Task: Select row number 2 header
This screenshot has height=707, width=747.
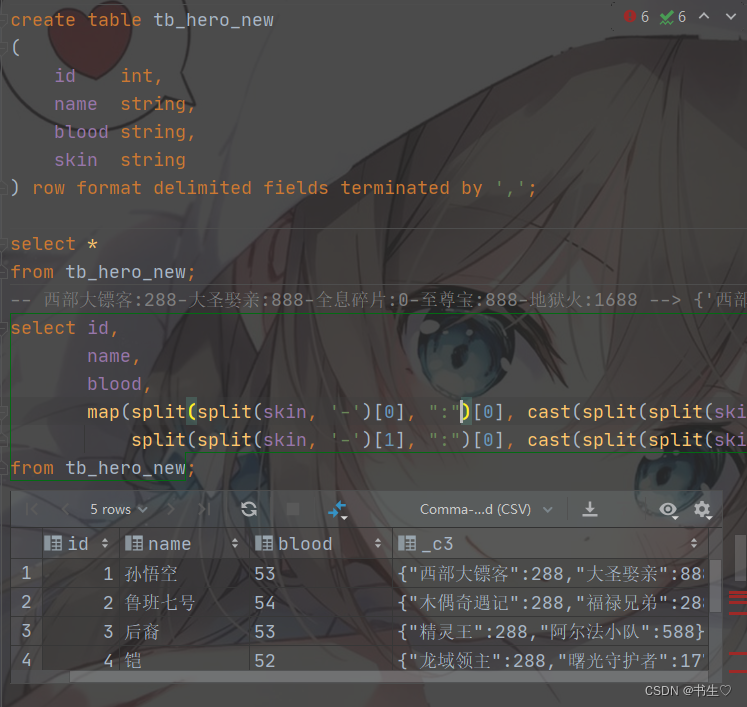Action: 26,602
